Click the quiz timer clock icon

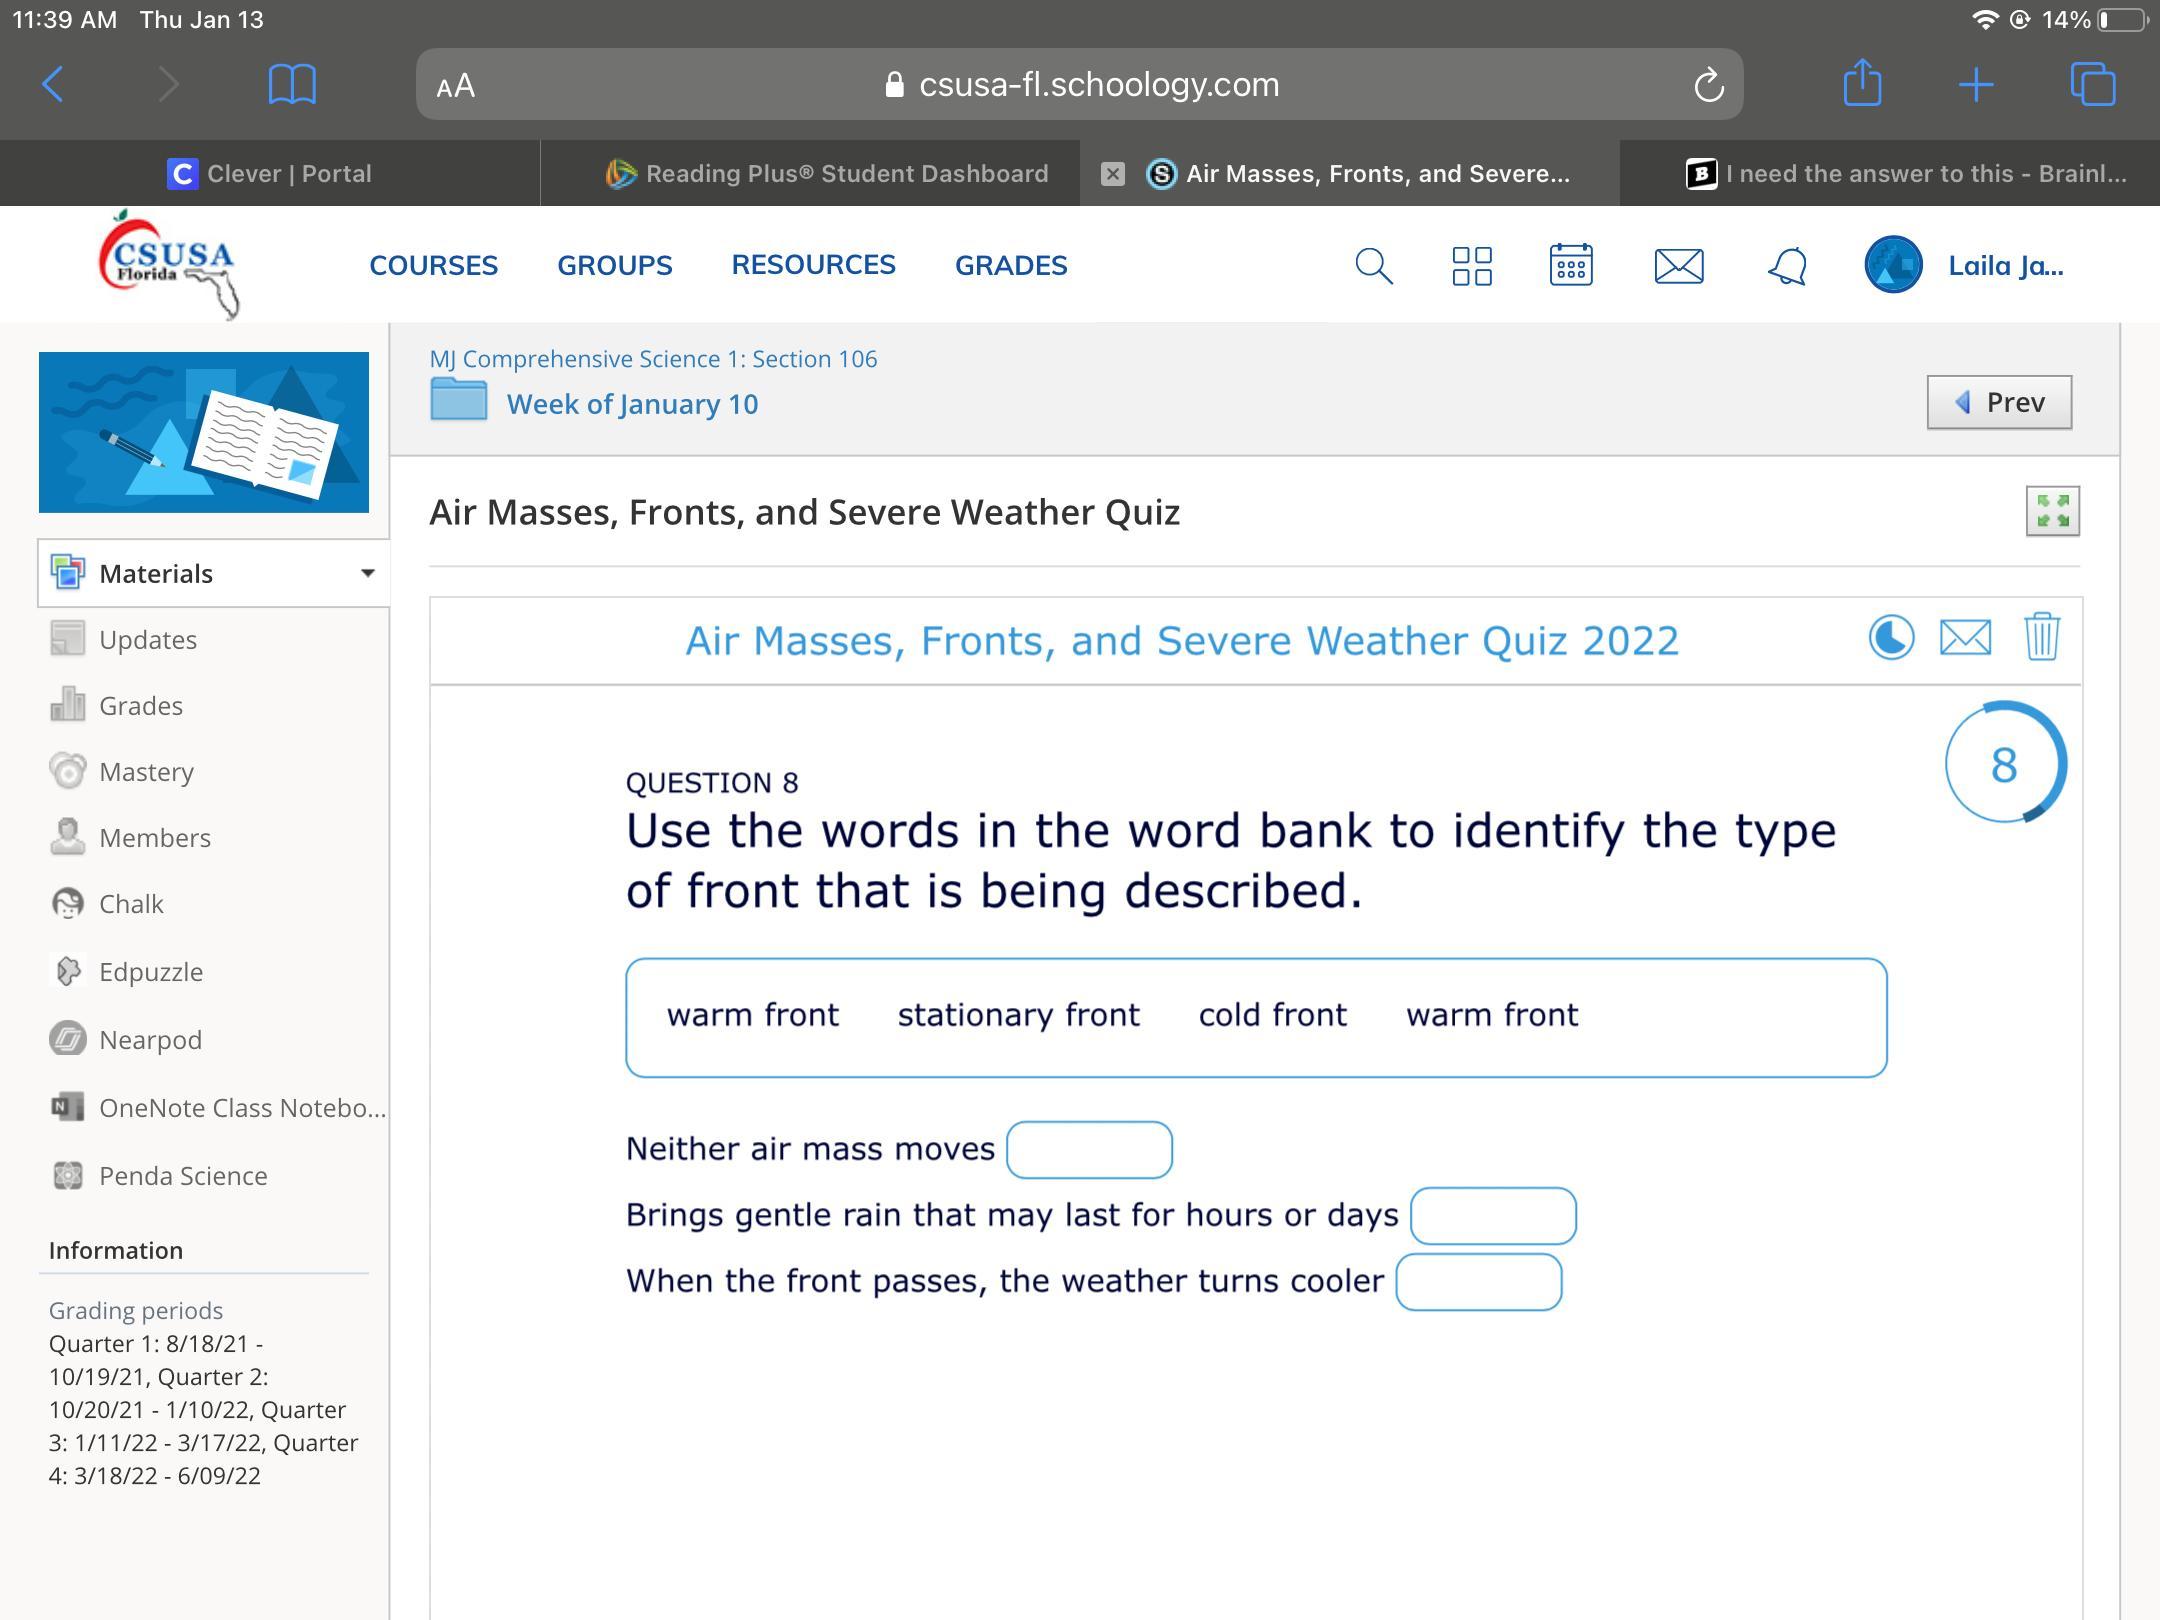point(1891,638)
